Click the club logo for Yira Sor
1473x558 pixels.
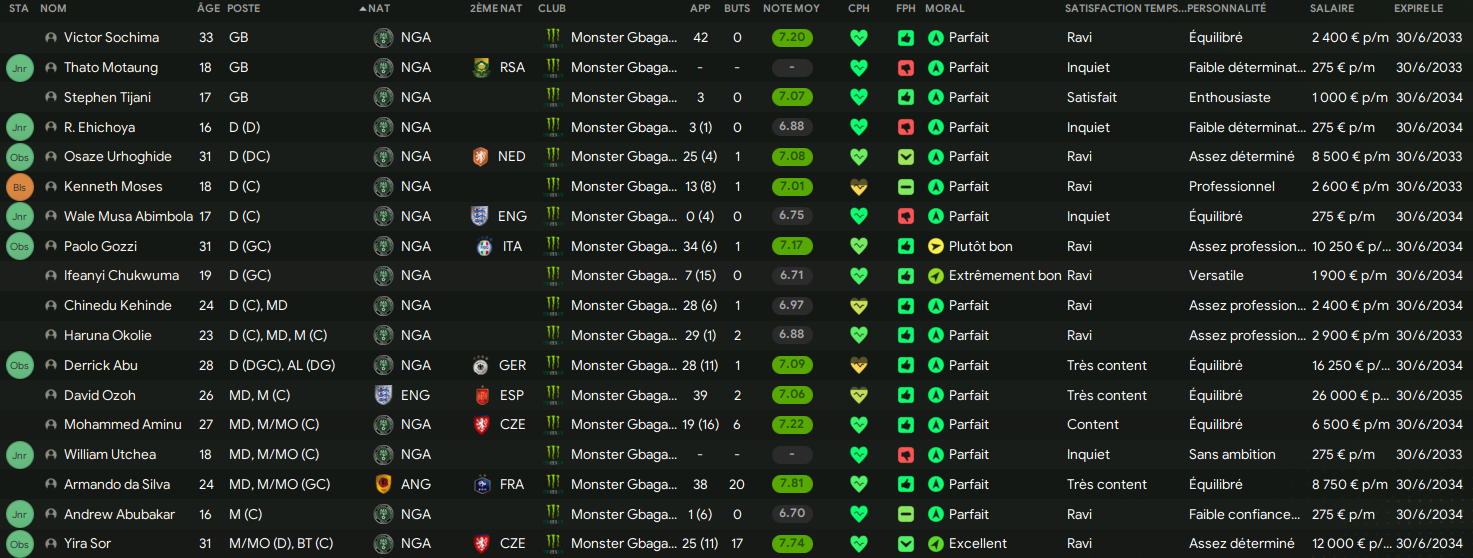[553, 544]
